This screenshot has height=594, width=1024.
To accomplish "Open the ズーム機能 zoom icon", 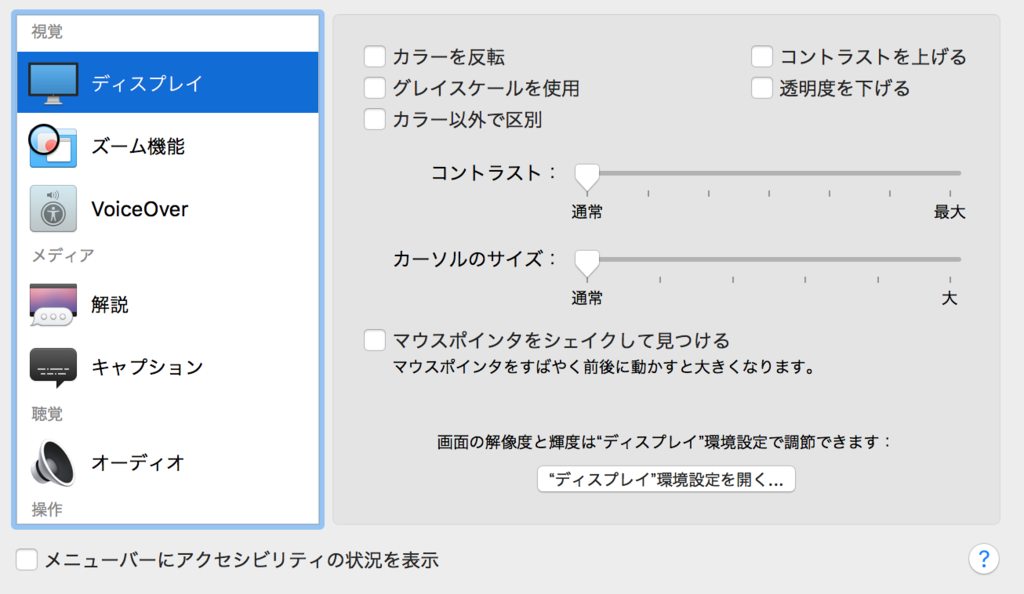I will (52, 146).
